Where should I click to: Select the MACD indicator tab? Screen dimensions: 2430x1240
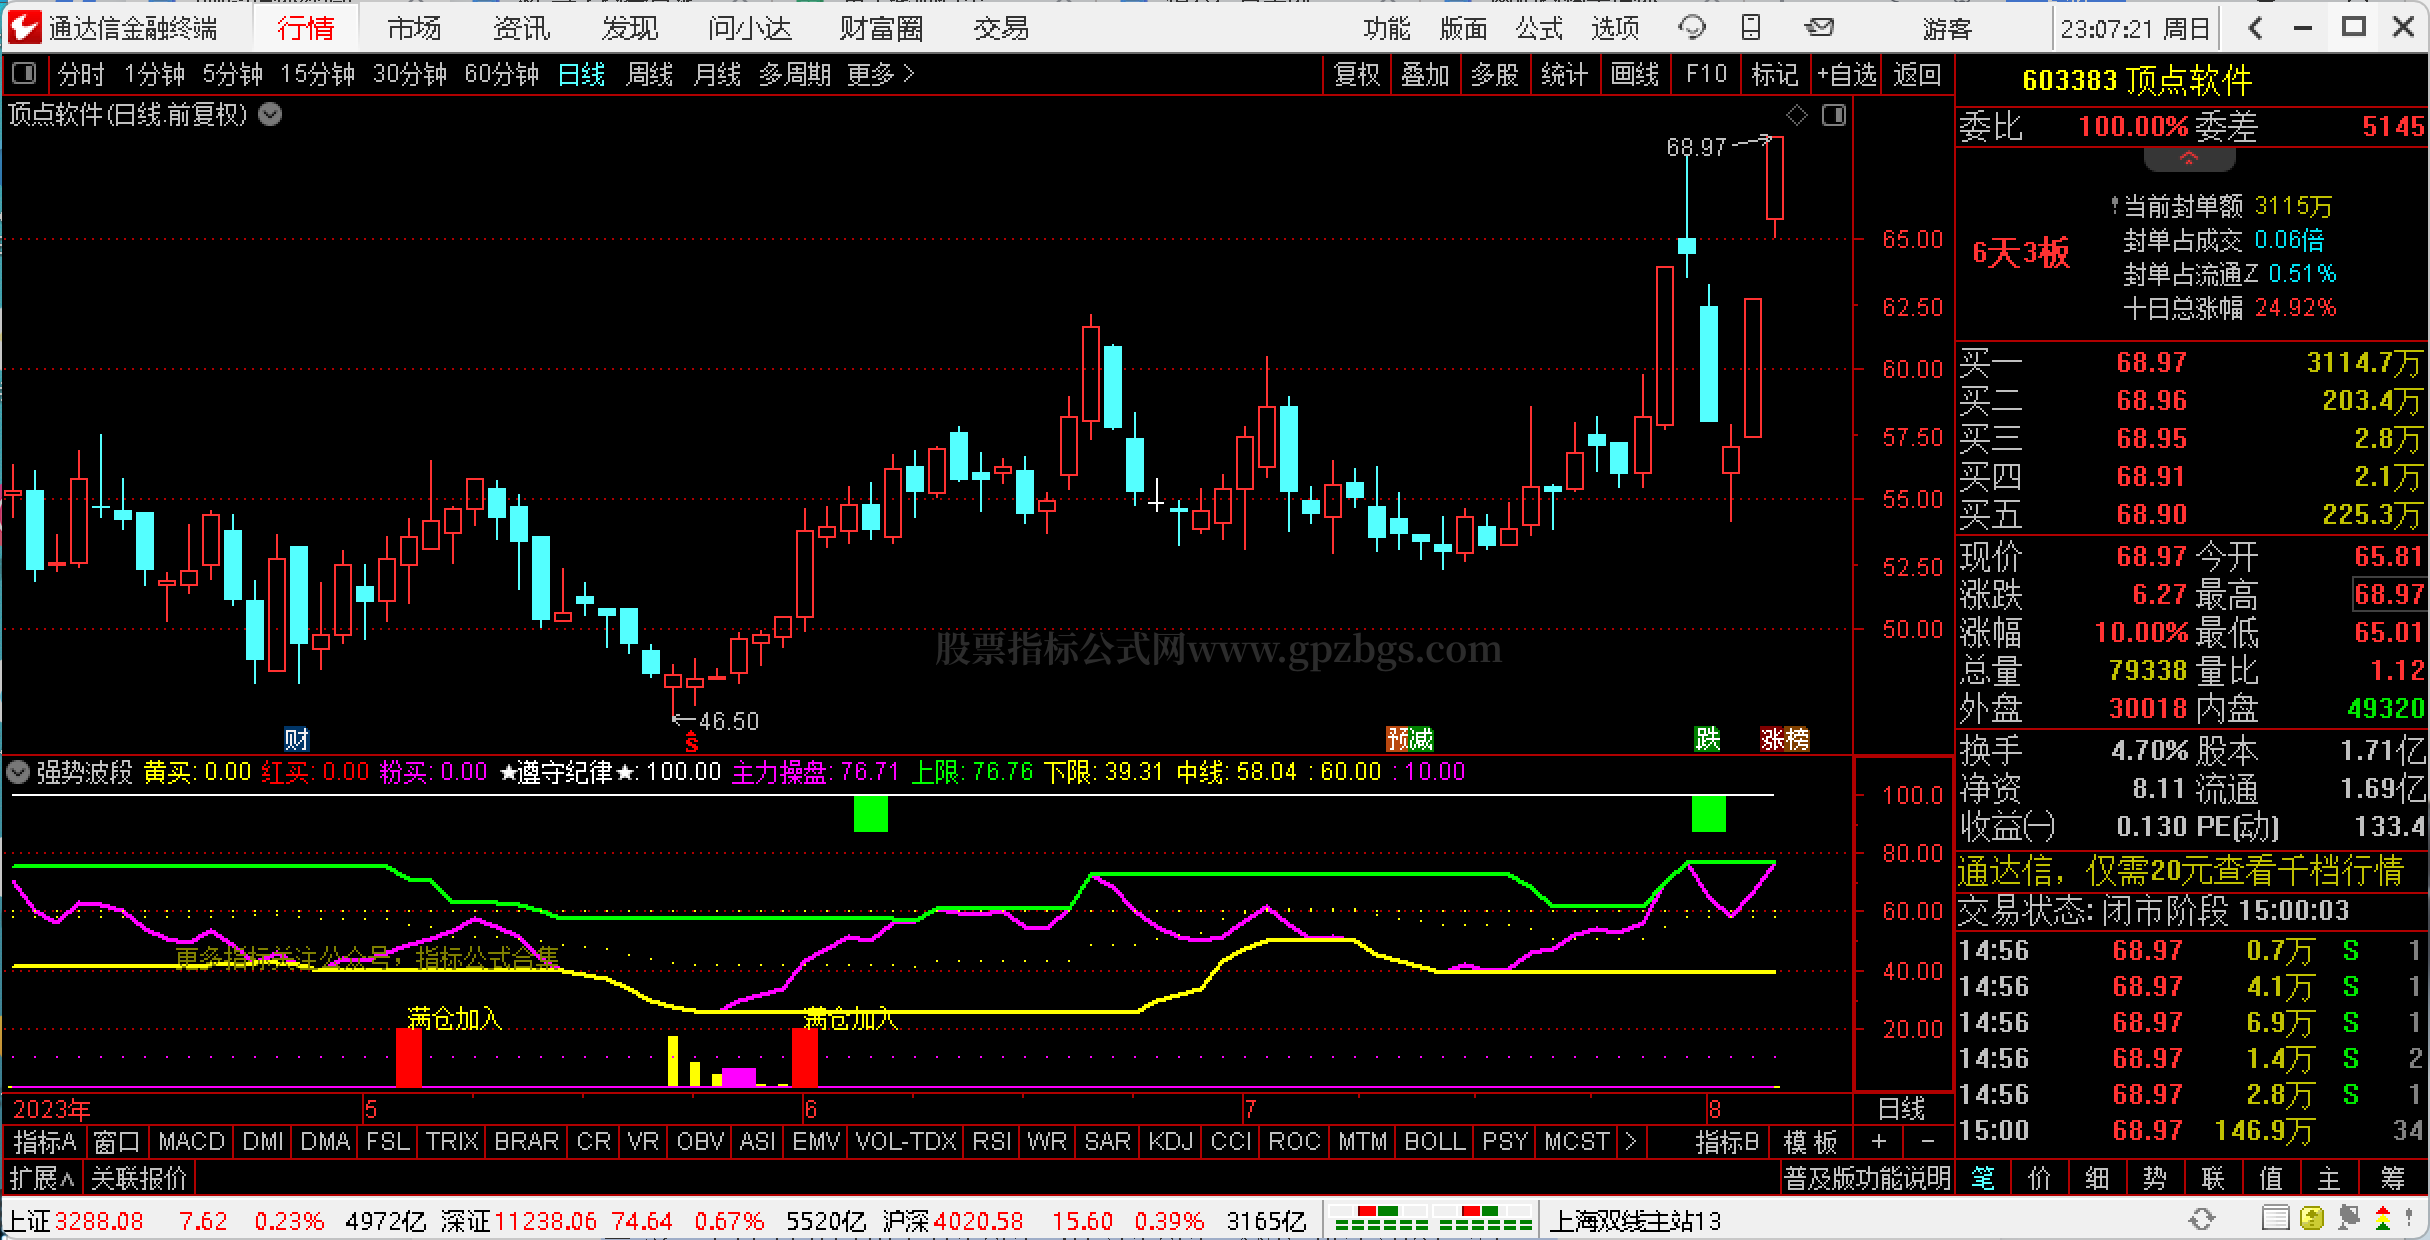(x=191, y=1141)
